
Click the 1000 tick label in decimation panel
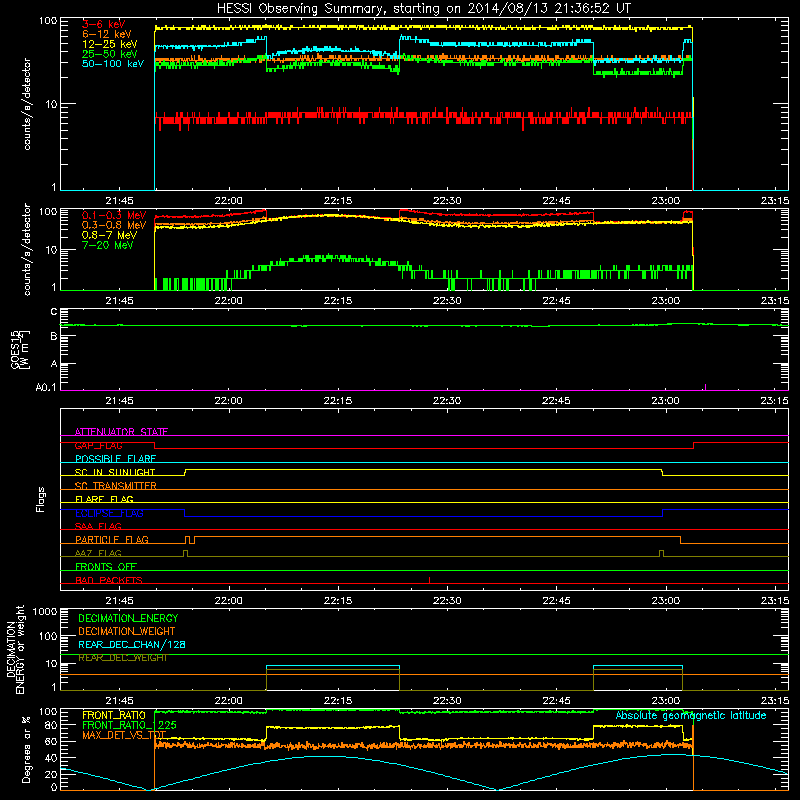click(44, 611)
